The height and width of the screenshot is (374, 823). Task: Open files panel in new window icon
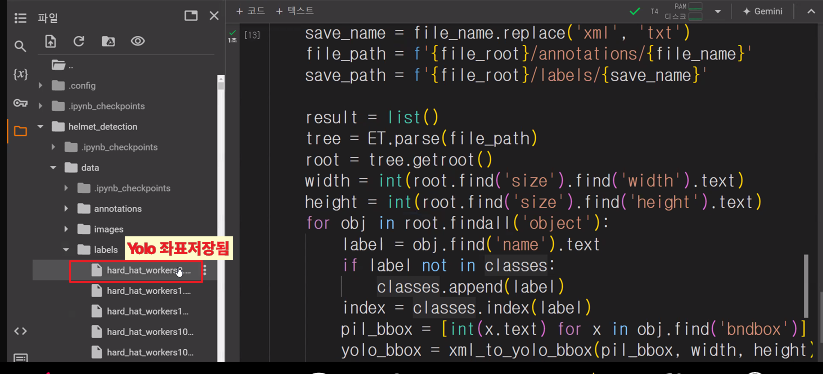click(x=191, y=16)
